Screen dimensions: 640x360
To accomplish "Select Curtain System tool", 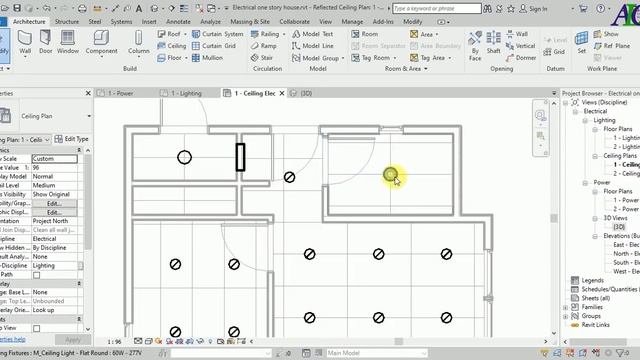I will 218,34.
